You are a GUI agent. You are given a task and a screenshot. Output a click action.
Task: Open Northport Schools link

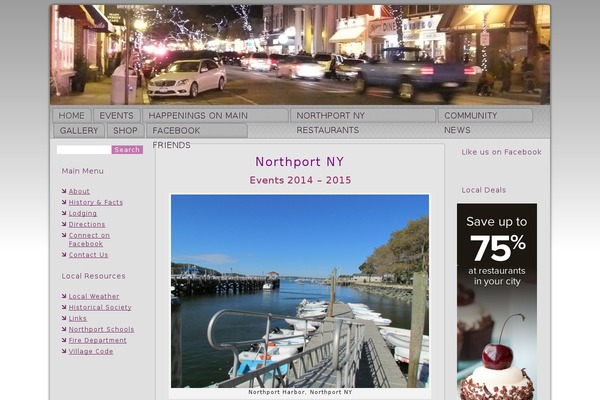tap(101, 330)
